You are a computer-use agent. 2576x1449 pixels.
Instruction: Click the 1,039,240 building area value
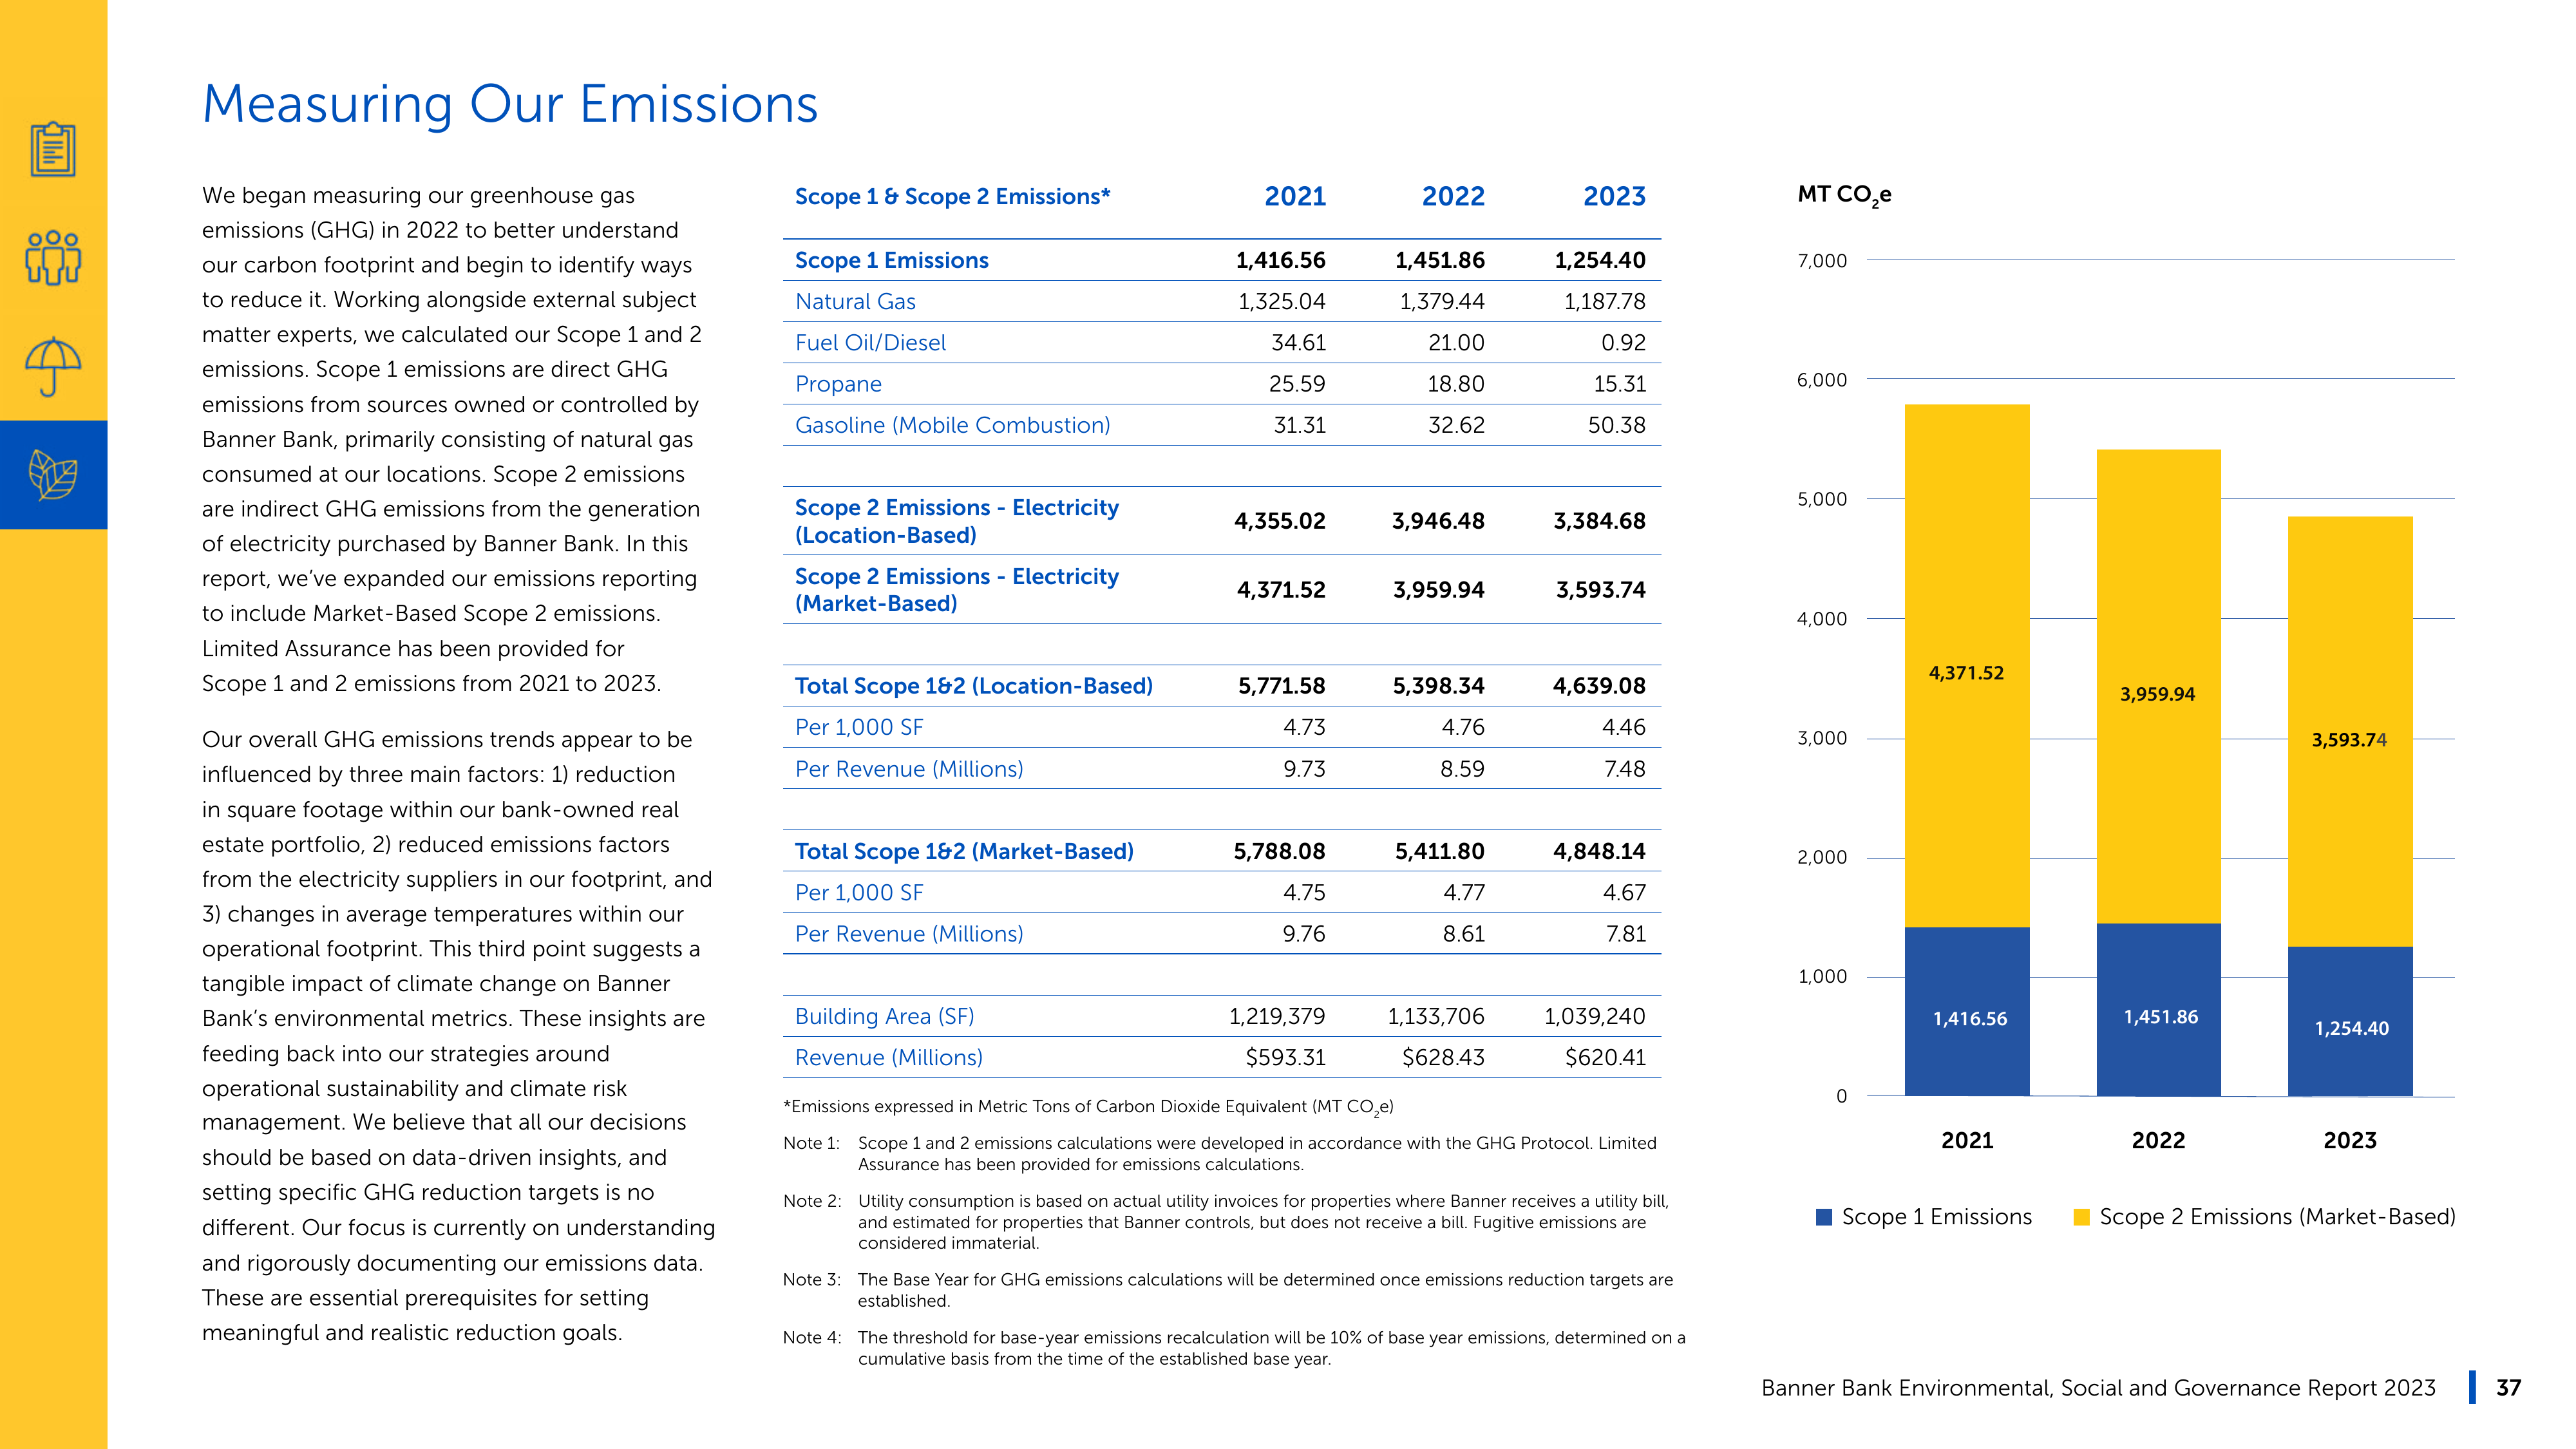point(1594,1016)
